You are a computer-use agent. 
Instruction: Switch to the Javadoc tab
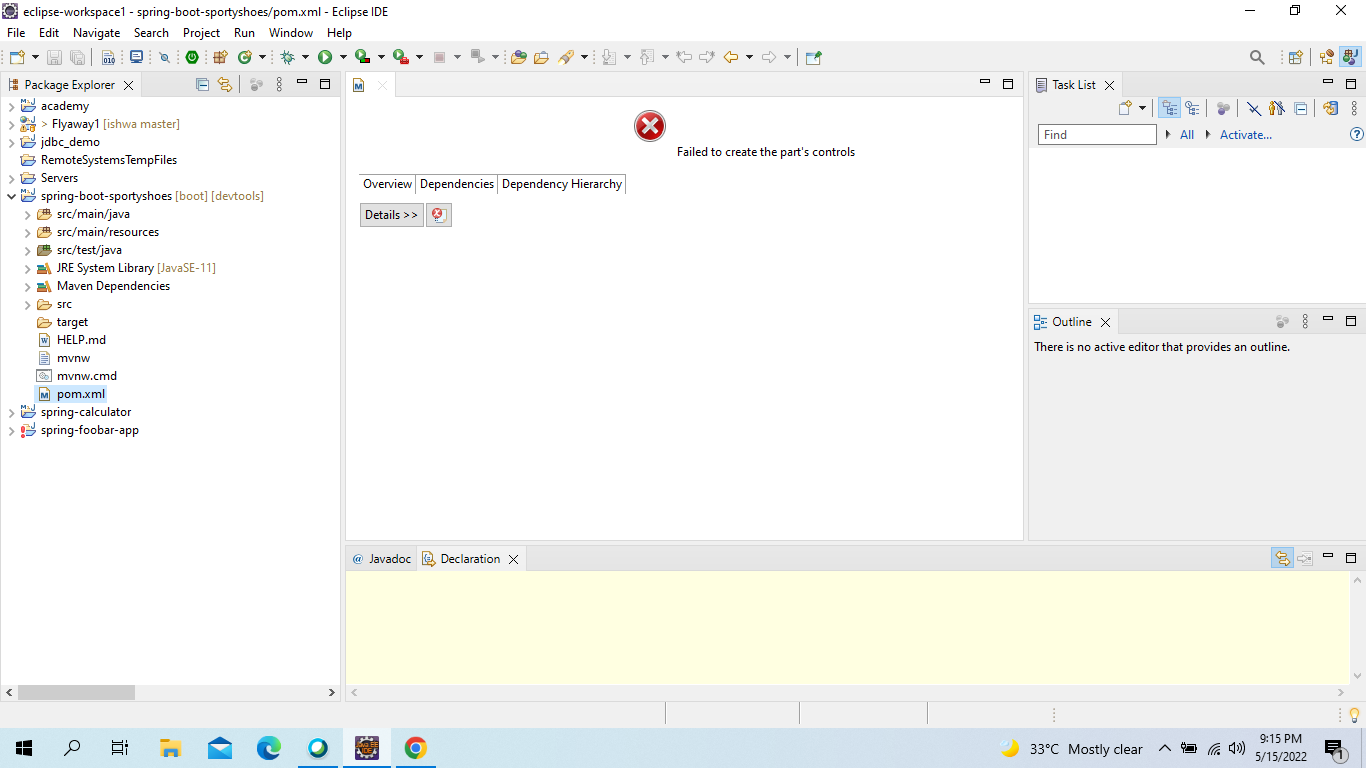click(381, 559)
